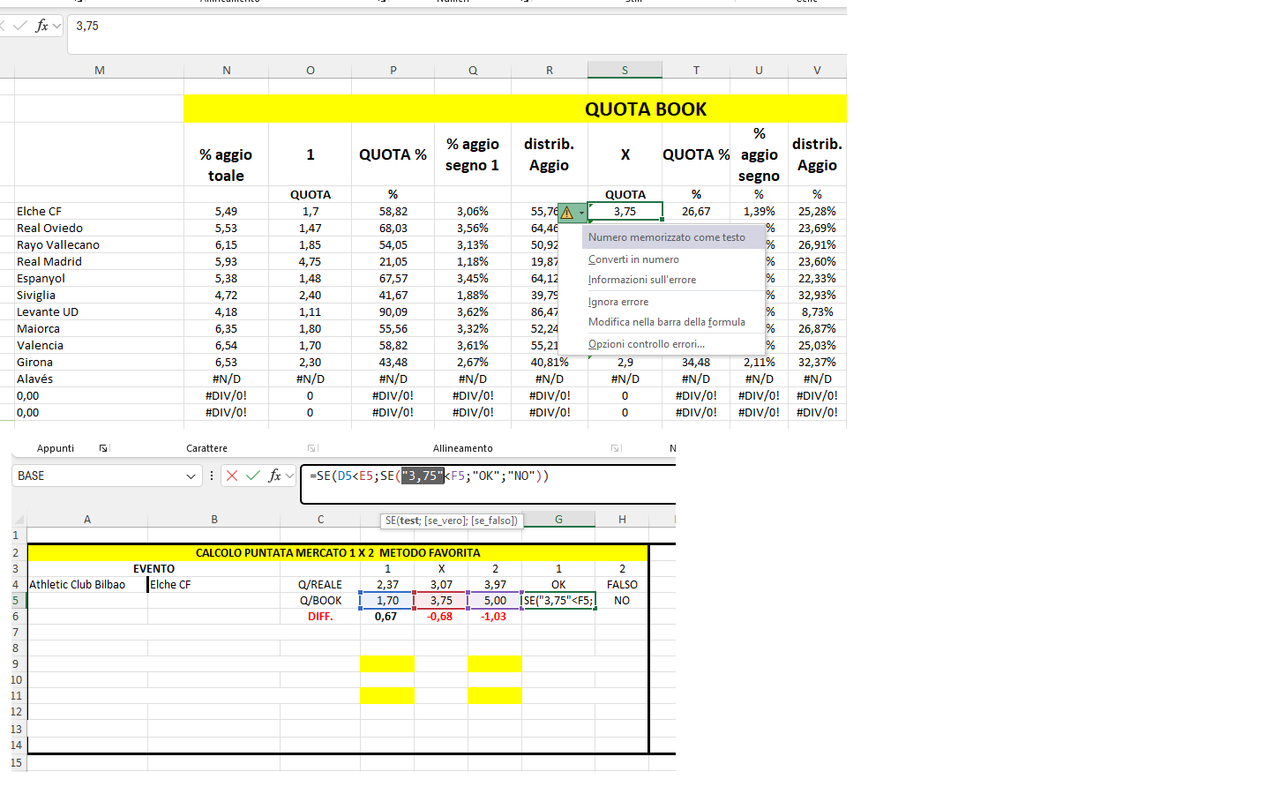Click the 90,09 QUOTA % cell in Levante row
1280x787 pixels.
point(393,312)
